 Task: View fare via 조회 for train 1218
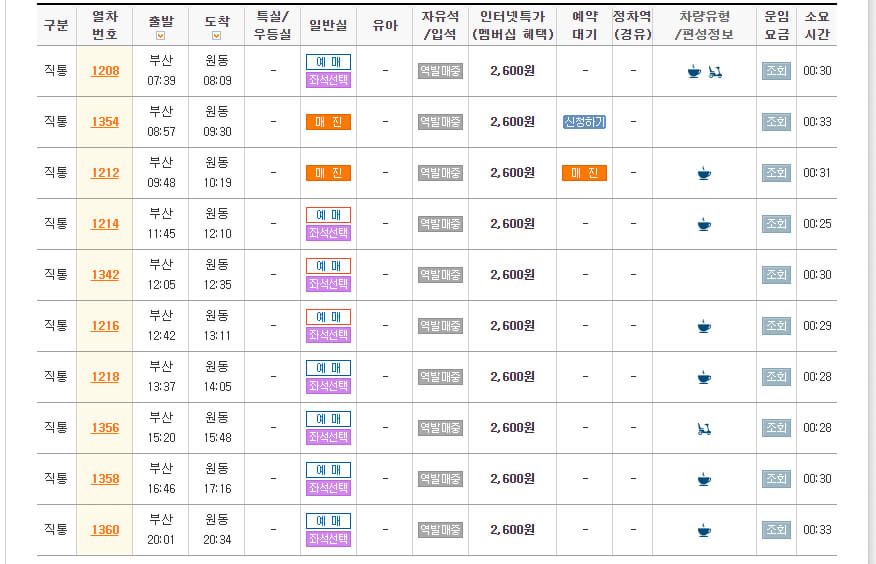[x=776, y=377]
